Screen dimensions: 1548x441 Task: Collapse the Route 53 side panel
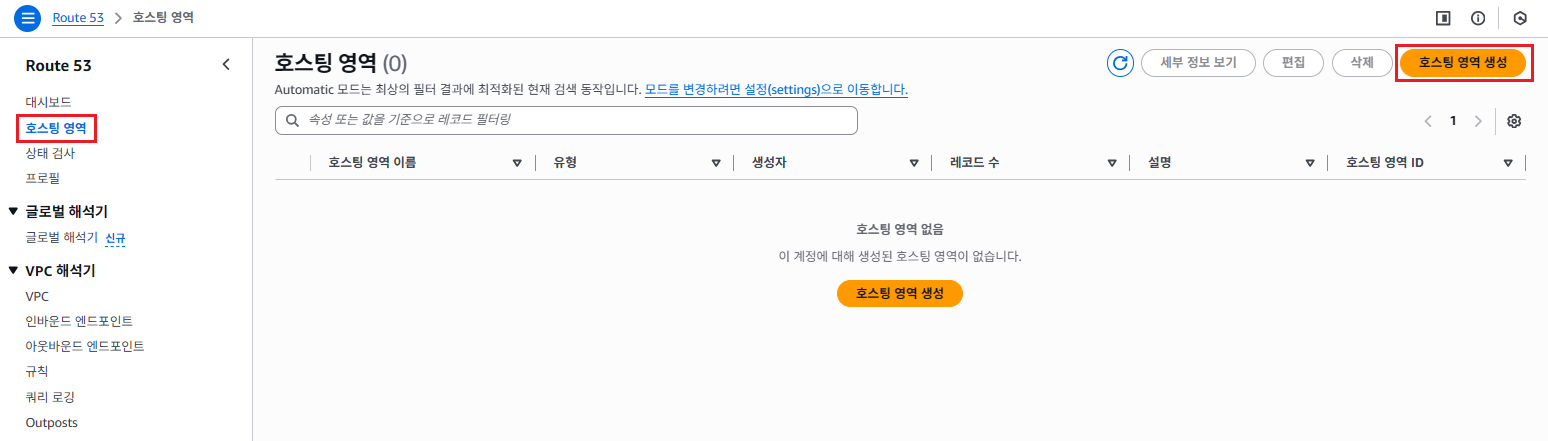click(x=226, y=65)
